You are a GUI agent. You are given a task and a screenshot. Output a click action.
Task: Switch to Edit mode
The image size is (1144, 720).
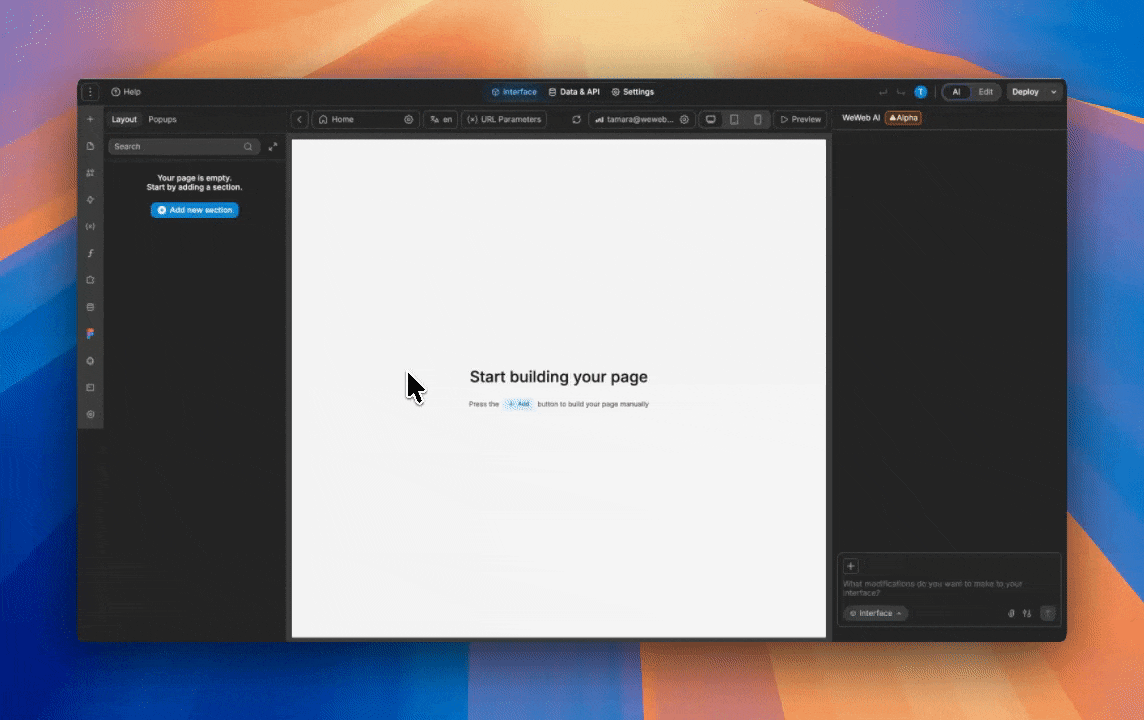coord(986,92)
